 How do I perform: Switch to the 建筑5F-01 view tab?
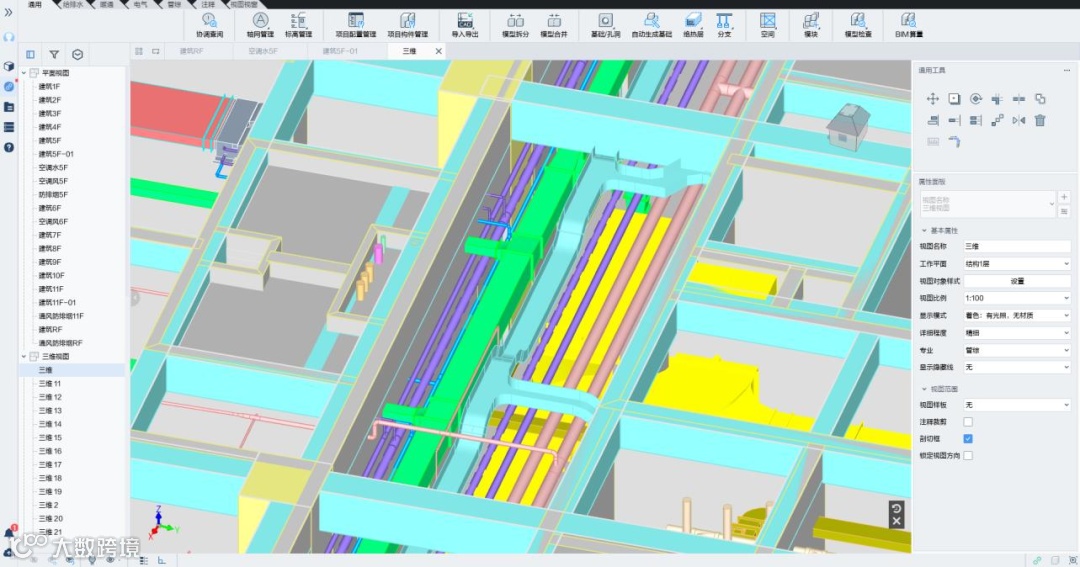(x=339, y=51)
